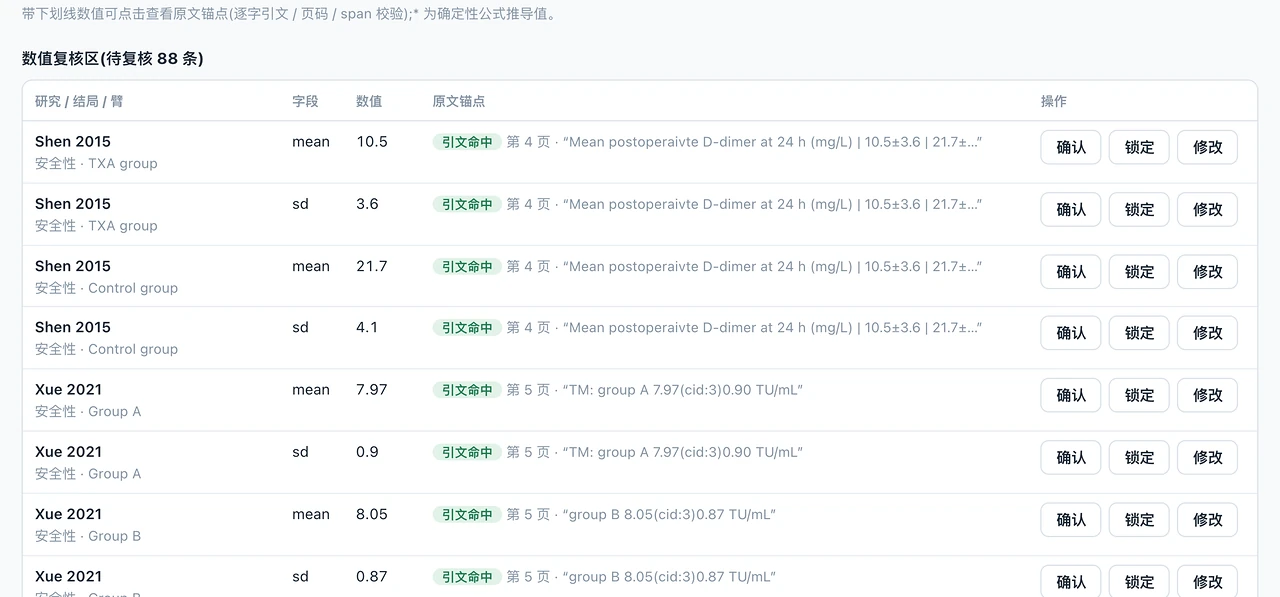The image size is (1280, 597).
Task: Modify the Shen 2015 Control group sd value
Action: click(x=1207, y=333)
